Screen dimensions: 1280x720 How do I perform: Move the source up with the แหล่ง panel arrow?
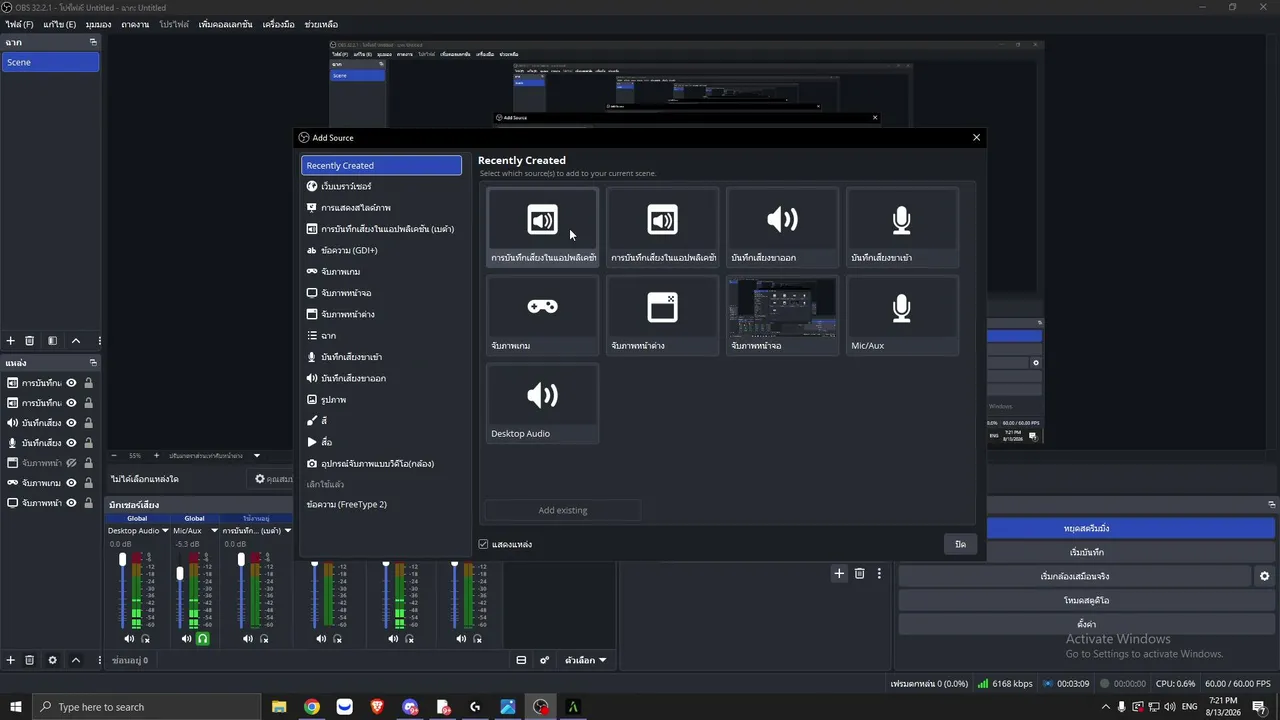pos(75,660)
